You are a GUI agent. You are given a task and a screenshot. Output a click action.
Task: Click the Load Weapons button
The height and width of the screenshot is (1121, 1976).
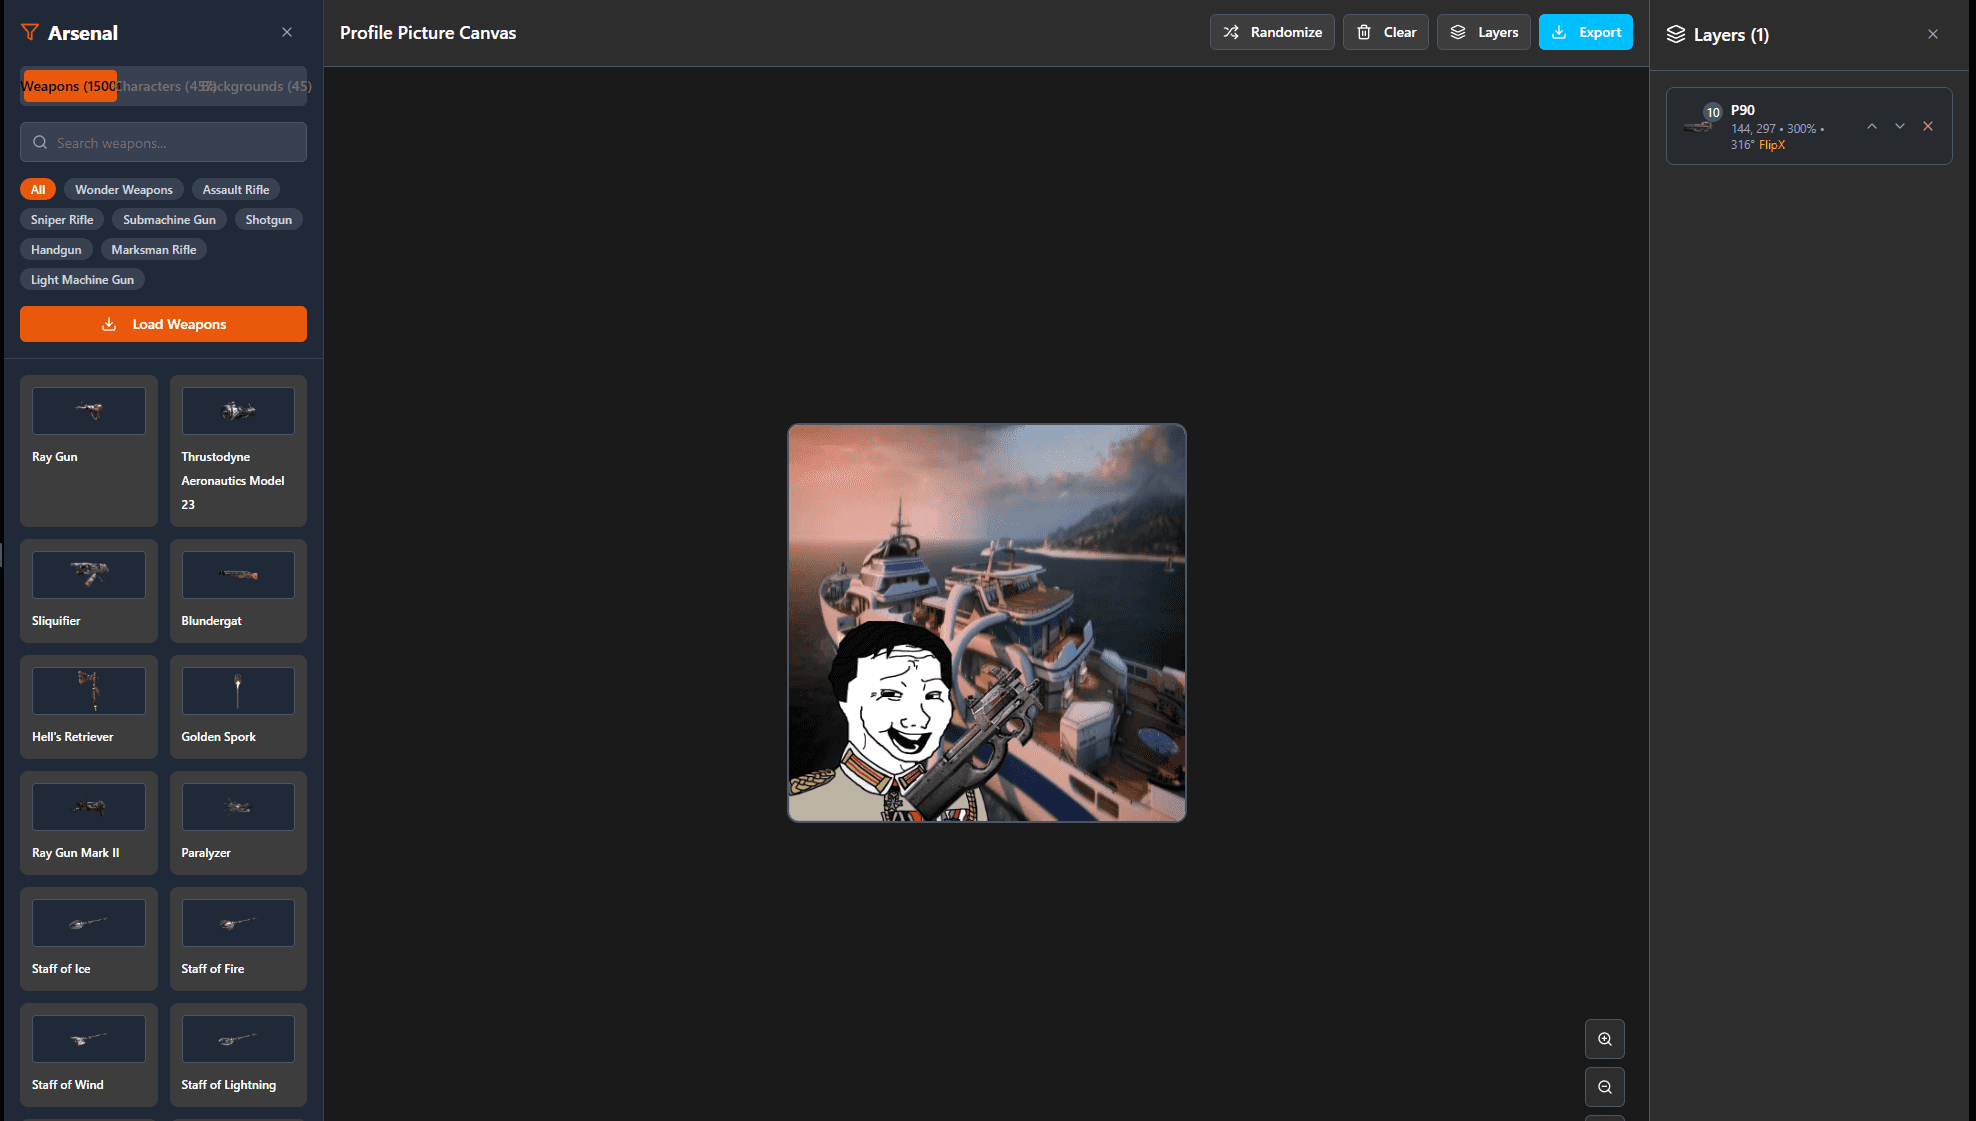point(163,324)
